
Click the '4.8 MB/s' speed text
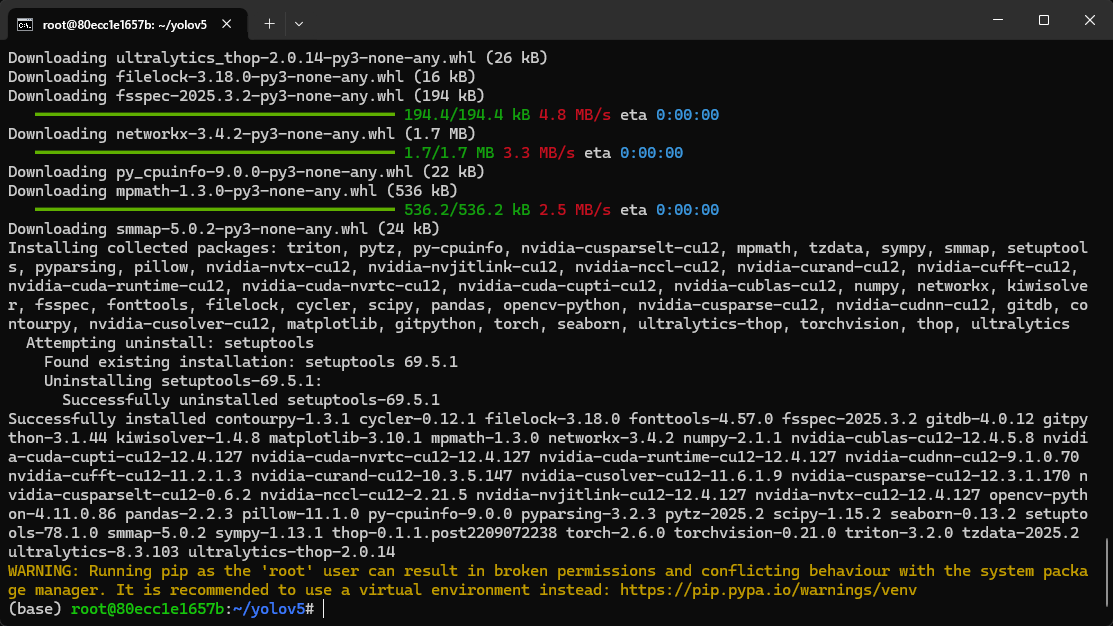tap(574, 115)
